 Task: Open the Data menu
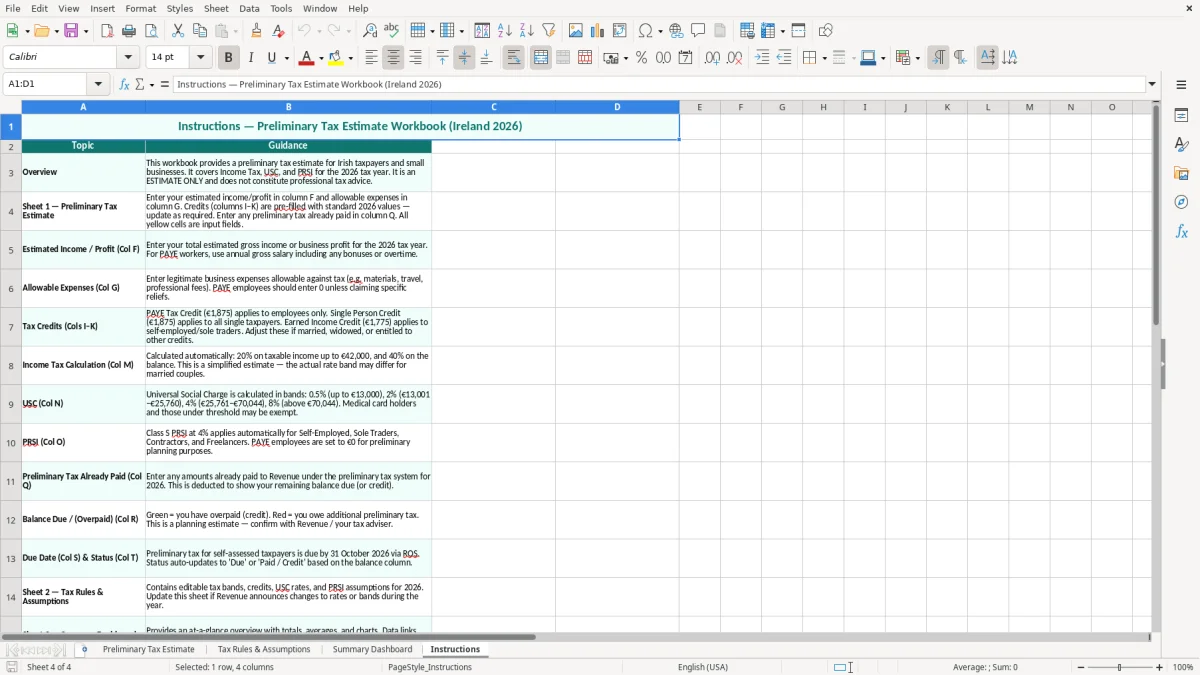click(x=249, y=8)
